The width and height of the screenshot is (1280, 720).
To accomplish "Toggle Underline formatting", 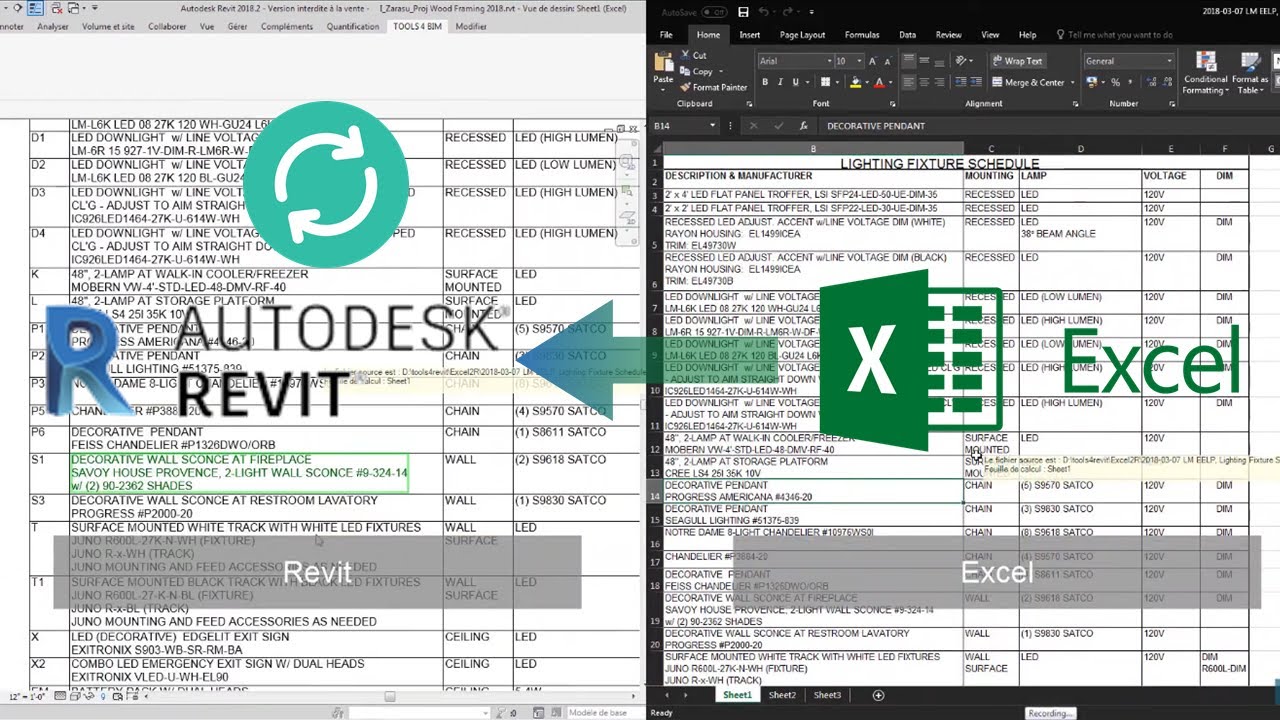I will click(794, 83).
